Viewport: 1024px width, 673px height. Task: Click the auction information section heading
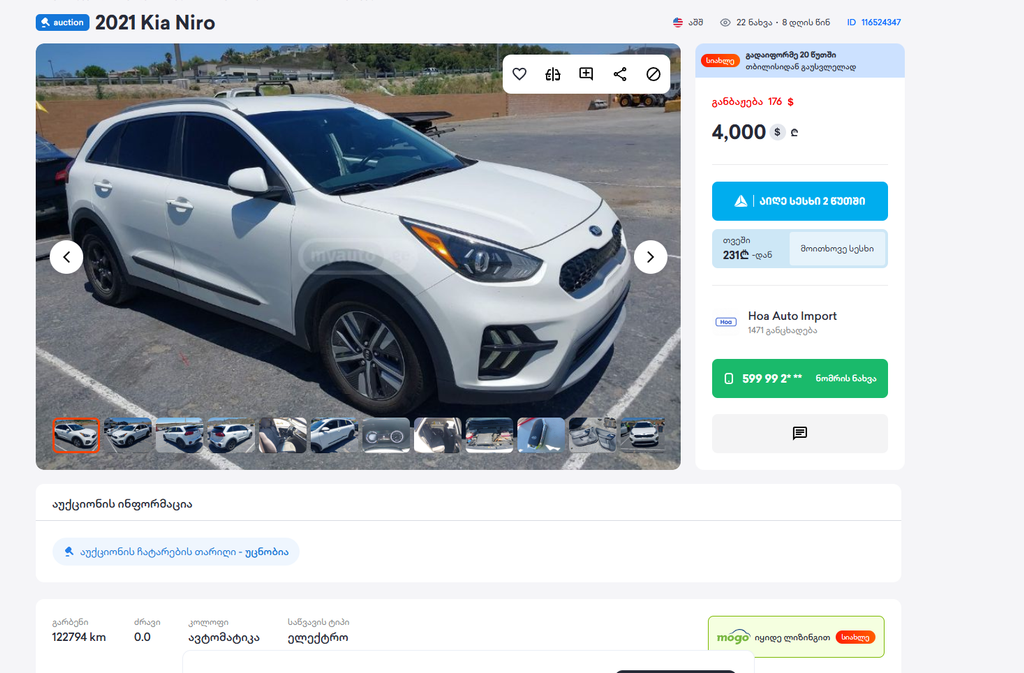[x=122, y=505]
